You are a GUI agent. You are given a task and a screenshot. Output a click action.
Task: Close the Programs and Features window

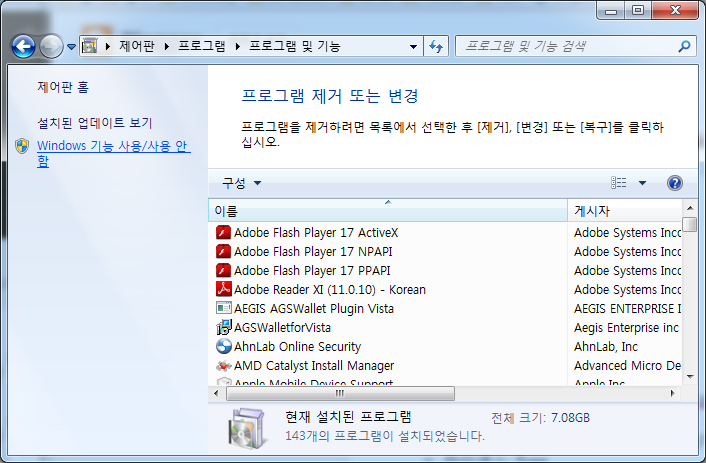click(x=675, y=10)
